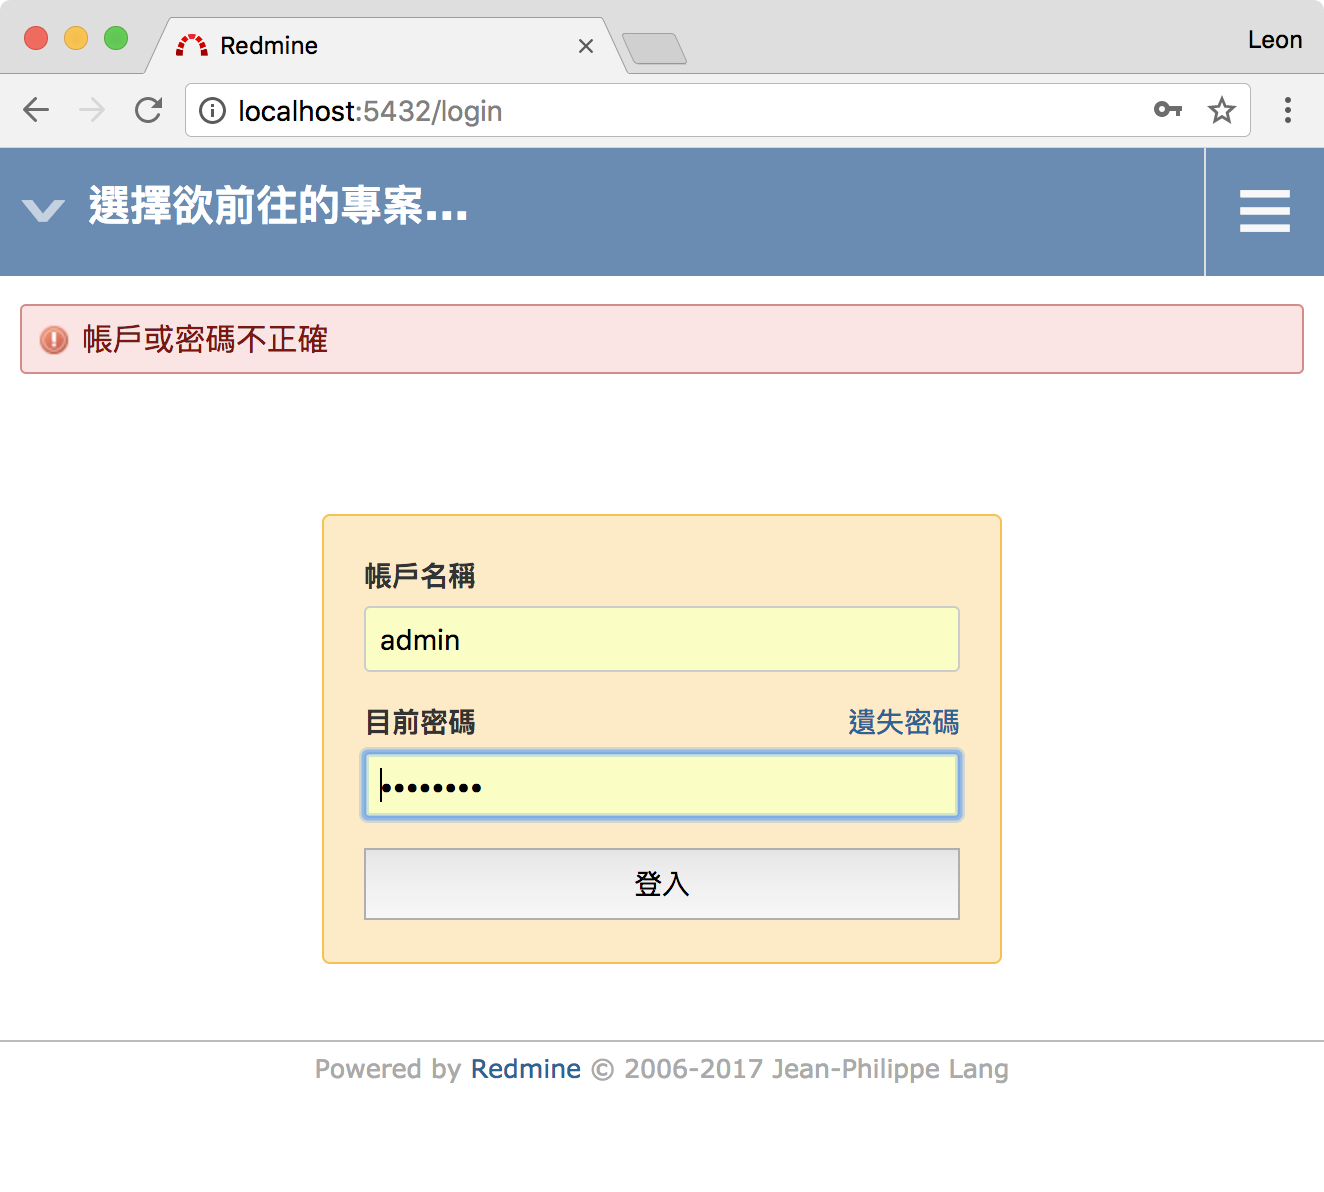Go back using the browser back arrow

[36, 110]
